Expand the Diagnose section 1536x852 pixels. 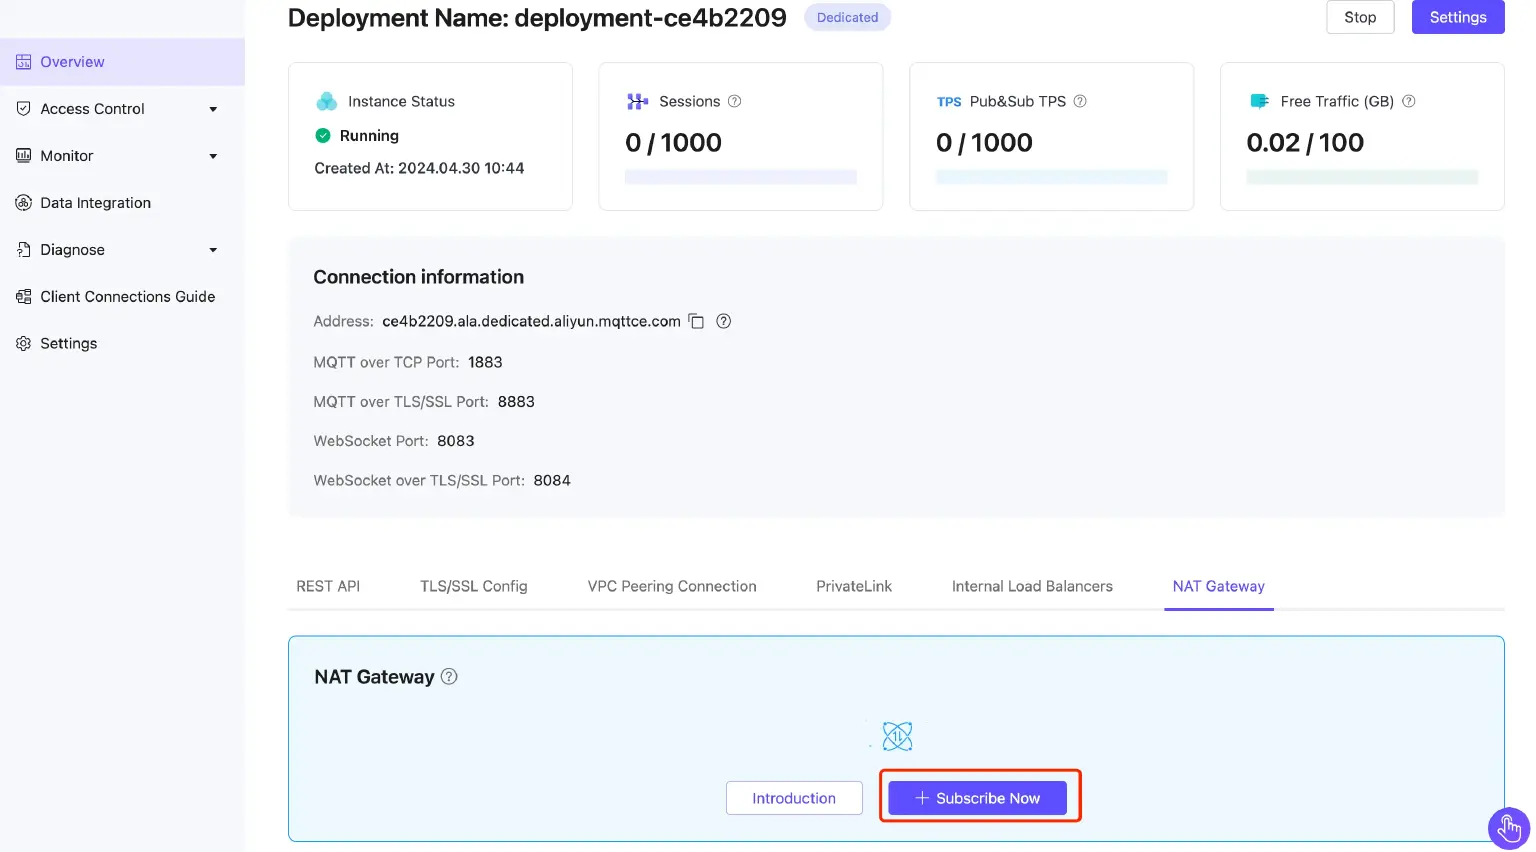coord(212,249)
